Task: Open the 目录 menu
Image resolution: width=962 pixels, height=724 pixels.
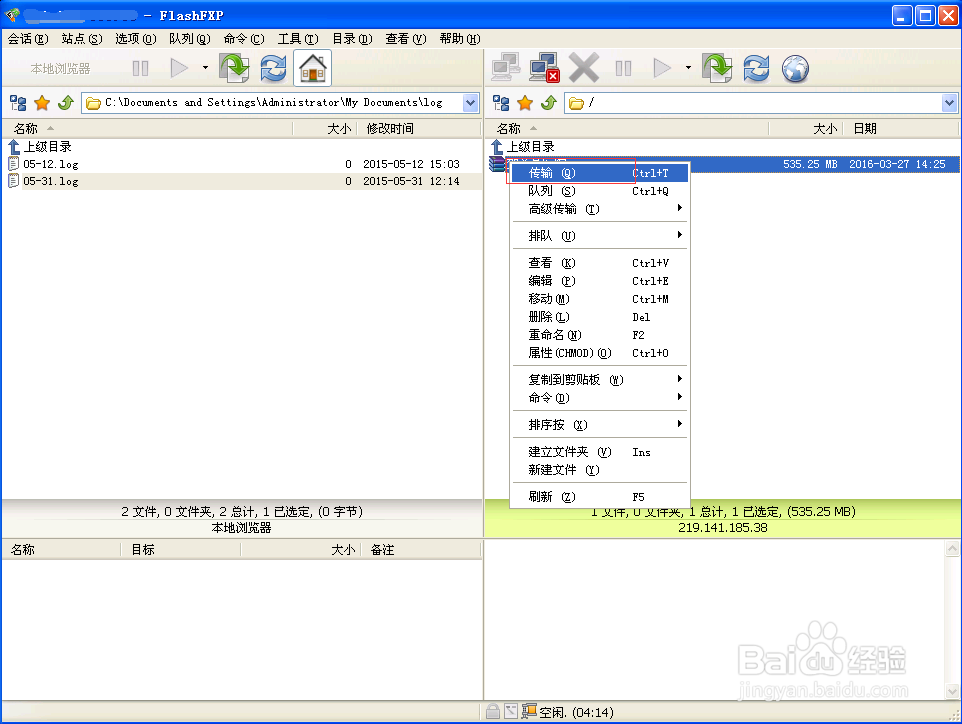Action: point(352,39)
